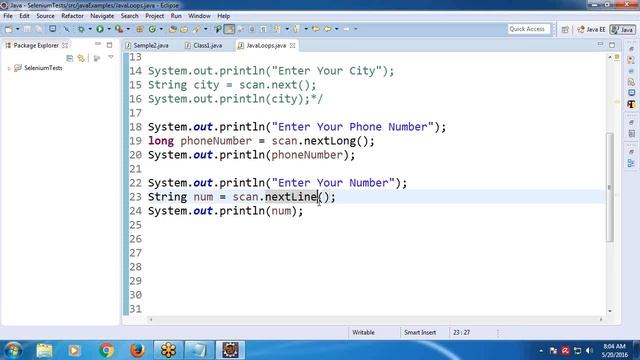Open the Refactor menu
This screenshot has height=360, width=640.
[x=72, y=16]
